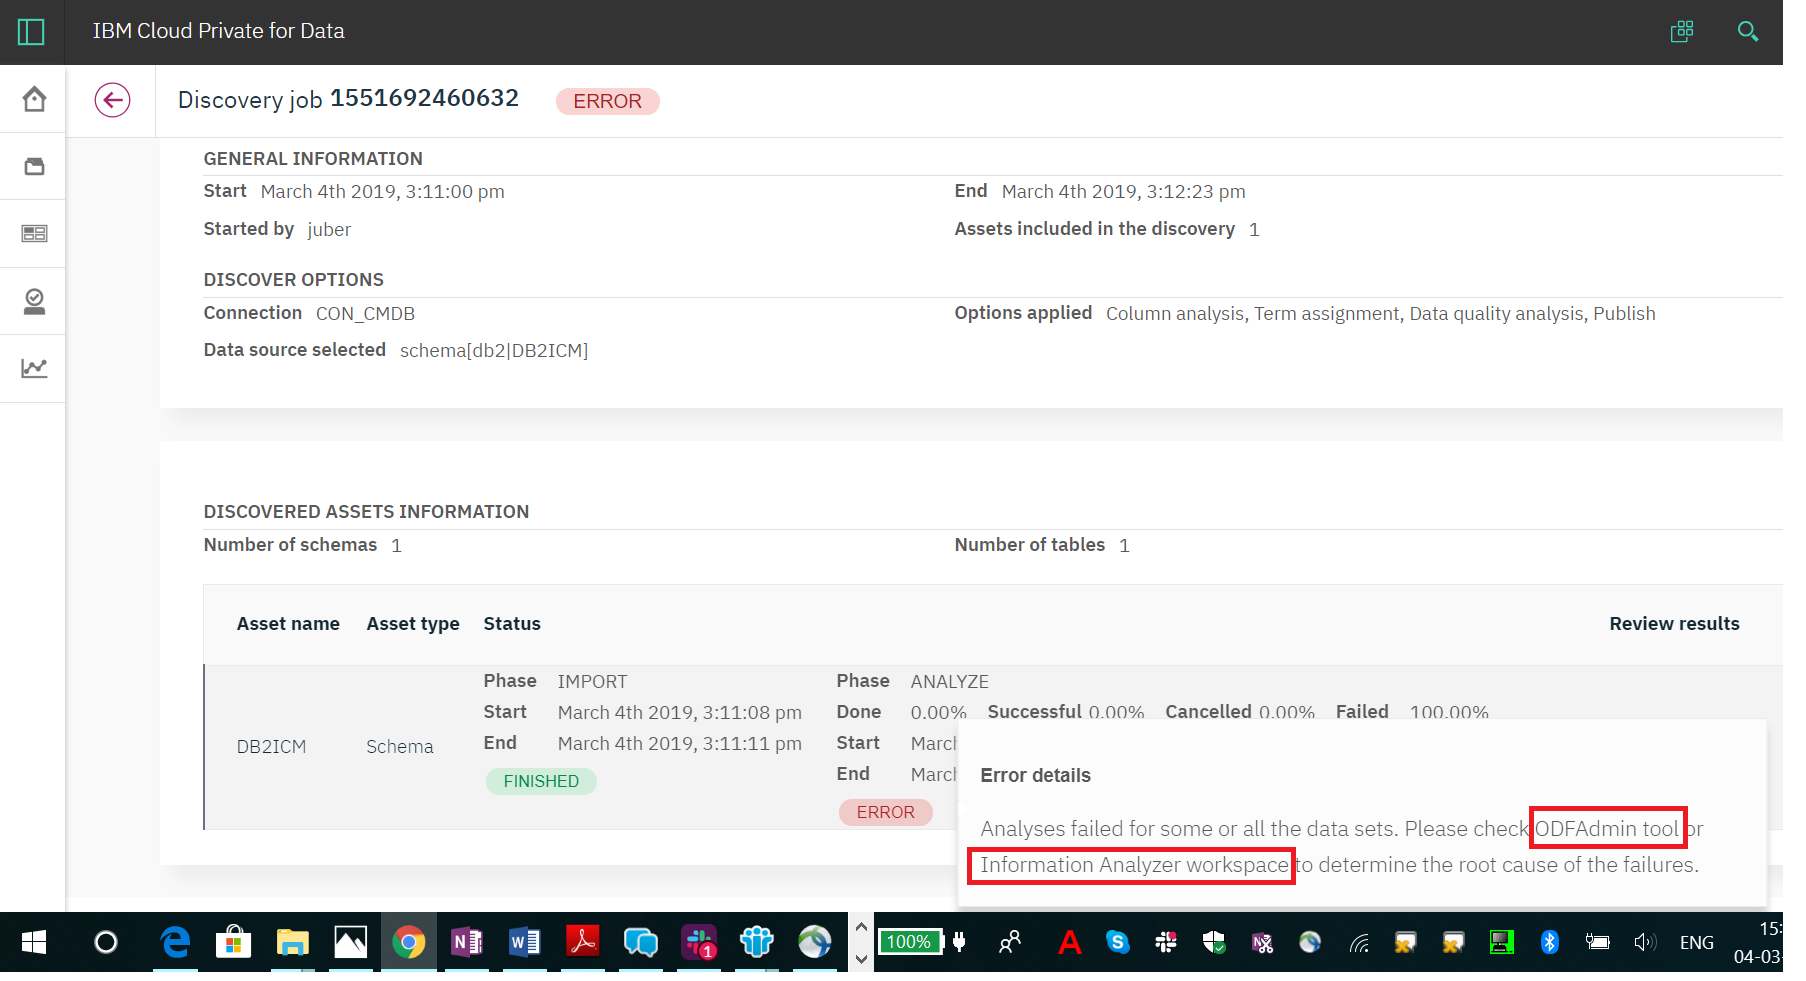Open Adobe Acrobat from taskbar
The image size is (1806, 981).
pos(583,942)
